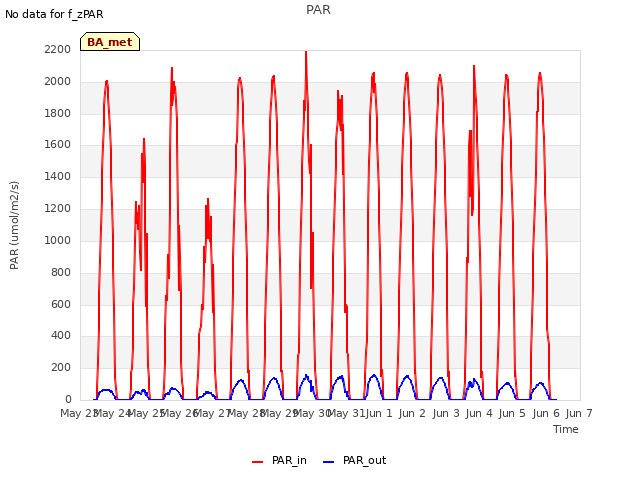Click the red PAR_in legend swatch
Screen dimensions: 640x480
pos(258,461)
